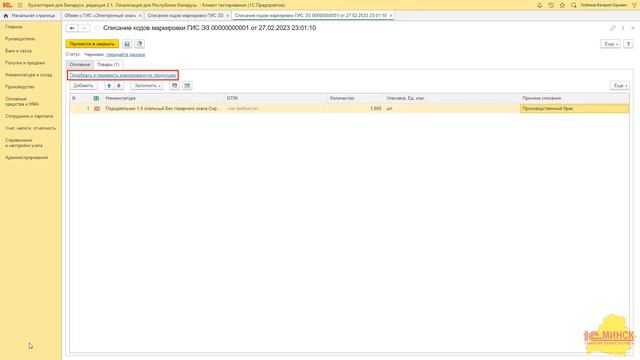Click the Подобрать и проверить маркированную продукцию link
The width and height of the screenshot is (640, 360).
tap(122, 76)
